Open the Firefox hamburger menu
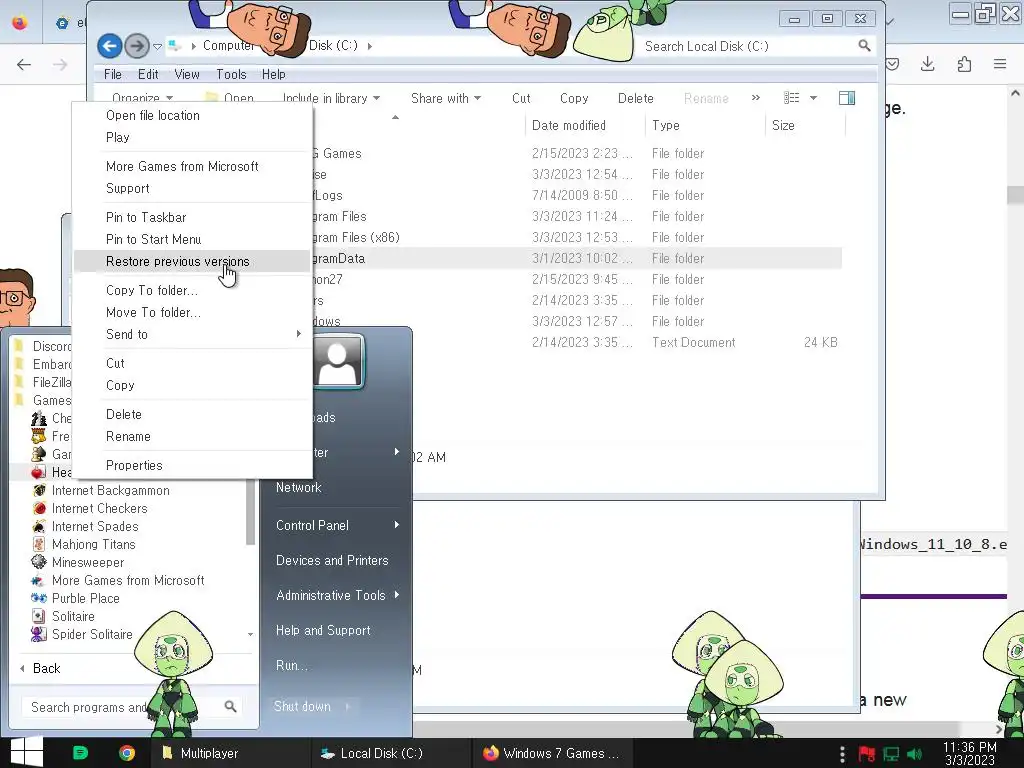 tap(1000, 64)
